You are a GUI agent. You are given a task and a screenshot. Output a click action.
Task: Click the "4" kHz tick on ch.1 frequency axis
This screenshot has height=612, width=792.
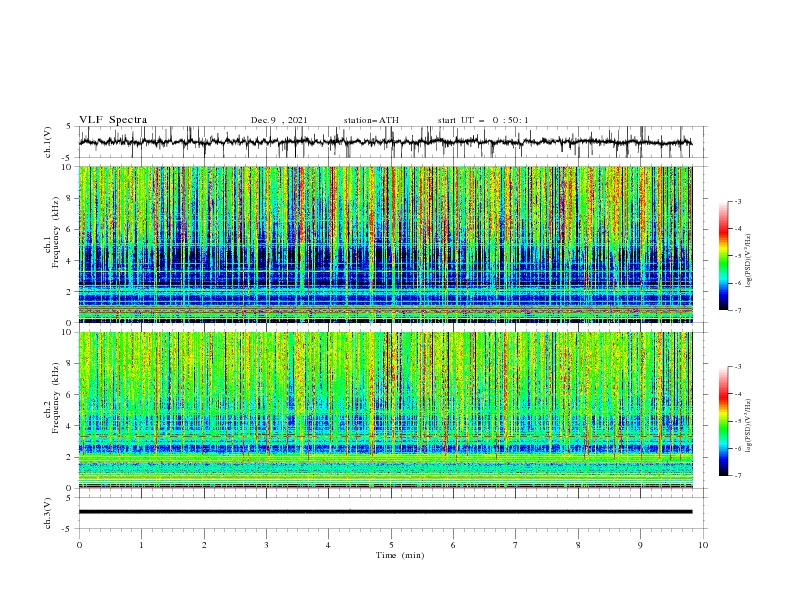click(69, 261)
